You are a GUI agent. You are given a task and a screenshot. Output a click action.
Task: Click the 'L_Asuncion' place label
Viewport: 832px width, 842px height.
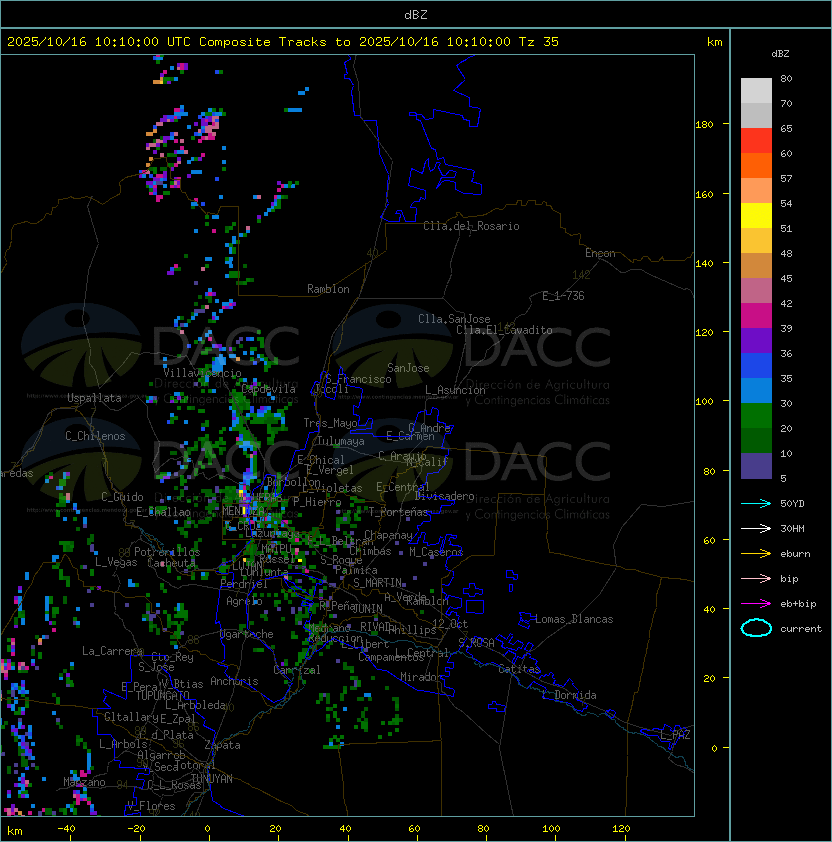(x=455, y=390)
